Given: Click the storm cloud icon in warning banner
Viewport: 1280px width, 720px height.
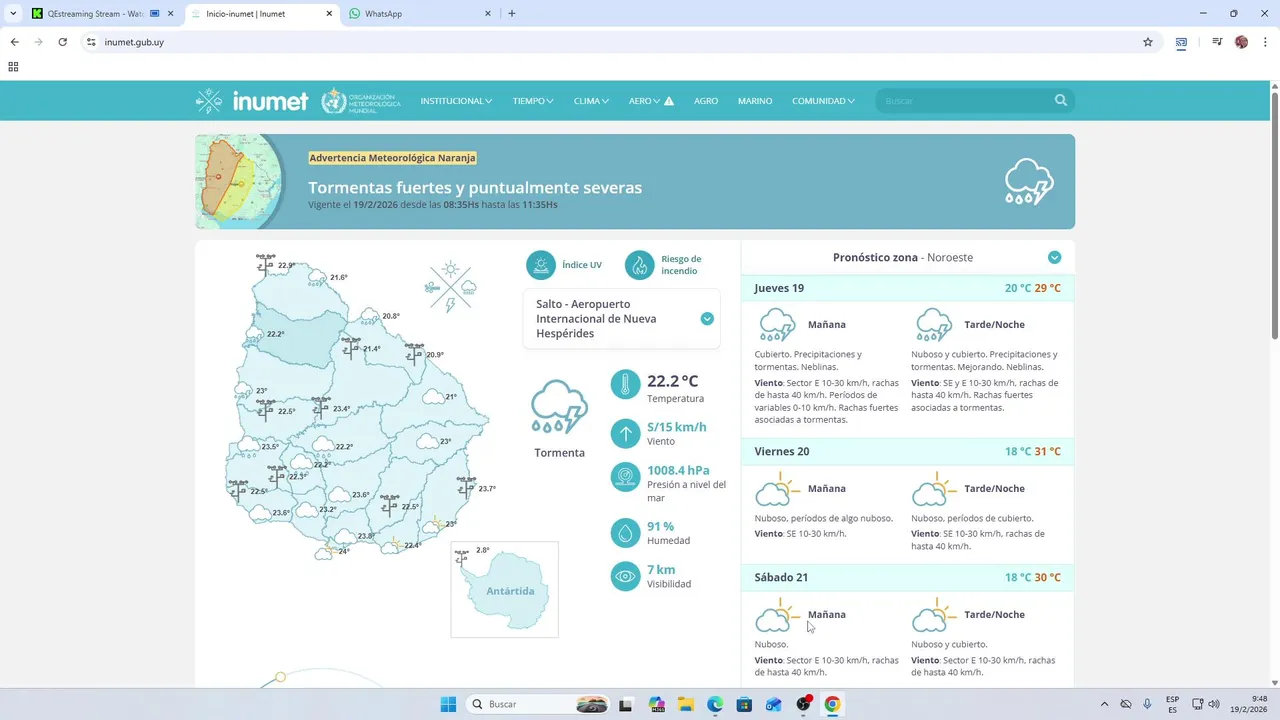Looking at the screenshot, I should pyautogui.click(x=1029, y=182).
